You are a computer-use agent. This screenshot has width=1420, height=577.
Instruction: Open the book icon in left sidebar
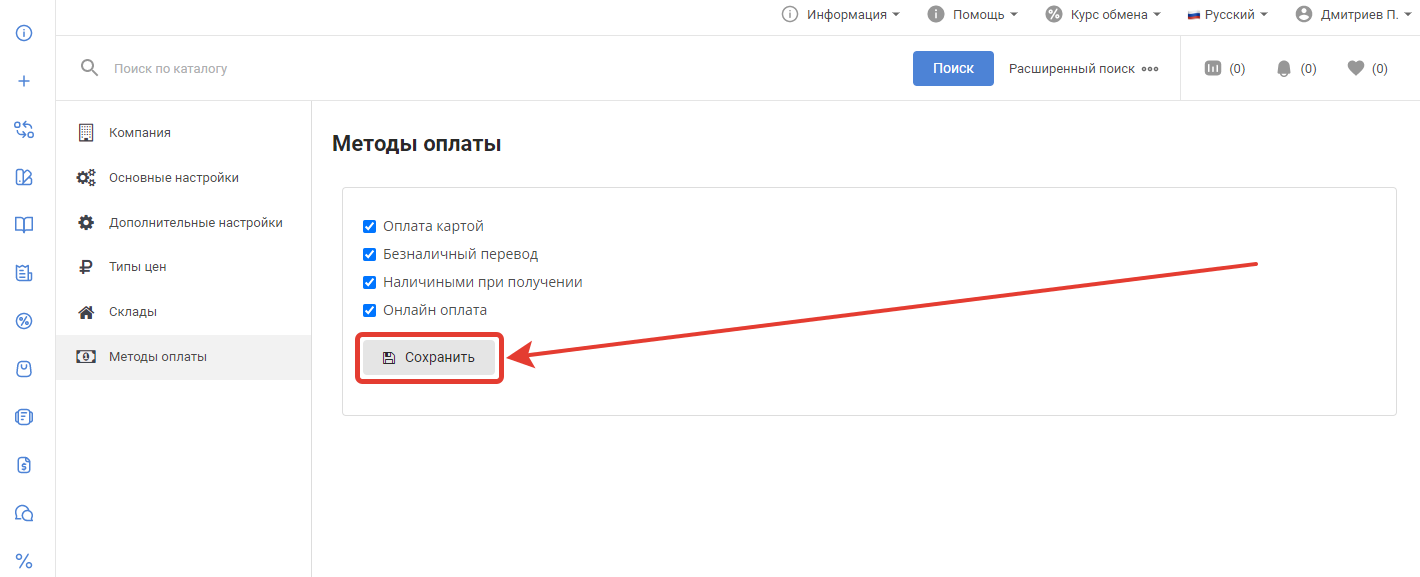tap(24, 225)
